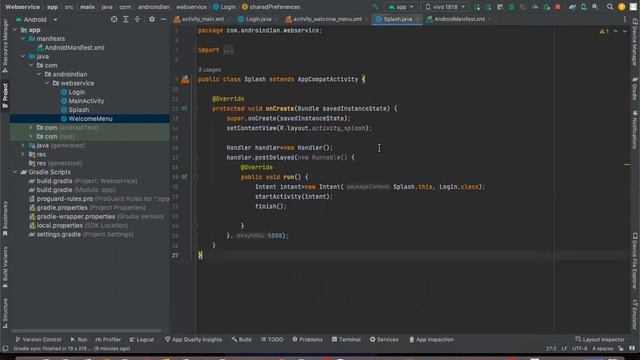Toggle the Bookmarks side panel

5,219
